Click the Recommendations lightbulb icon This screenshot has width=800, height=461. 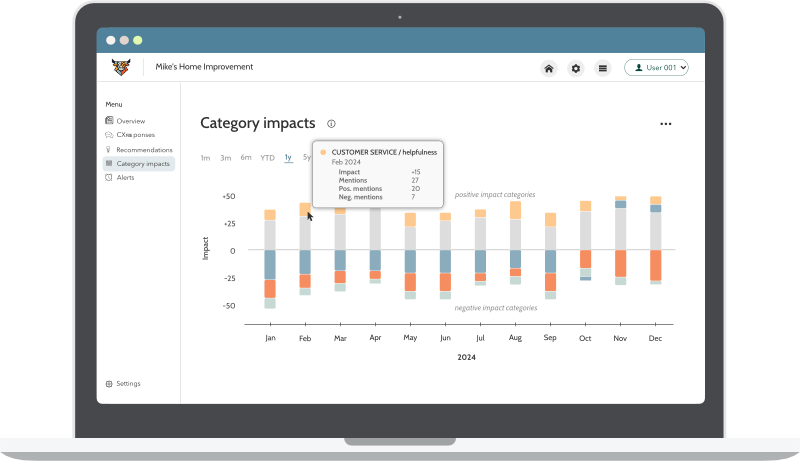tap(108, 149)
